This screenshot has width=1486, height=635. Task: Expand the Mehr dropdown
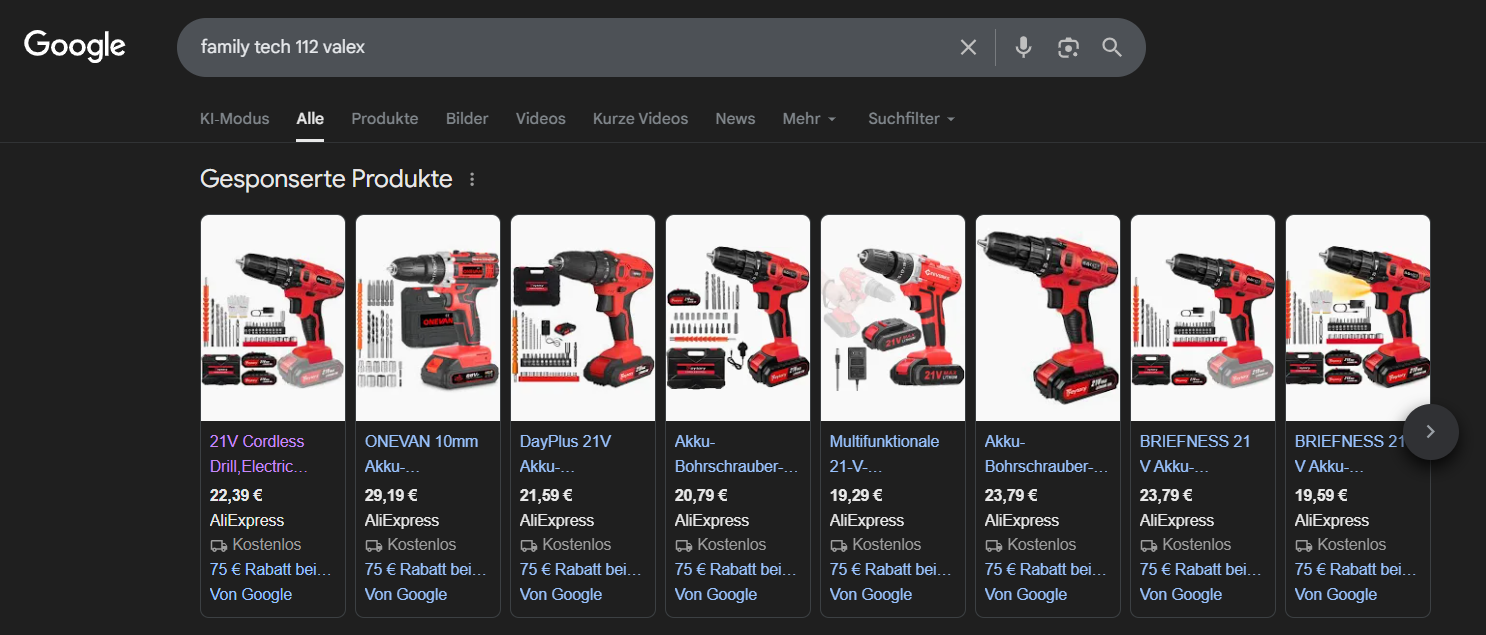(x=809, y=118)
